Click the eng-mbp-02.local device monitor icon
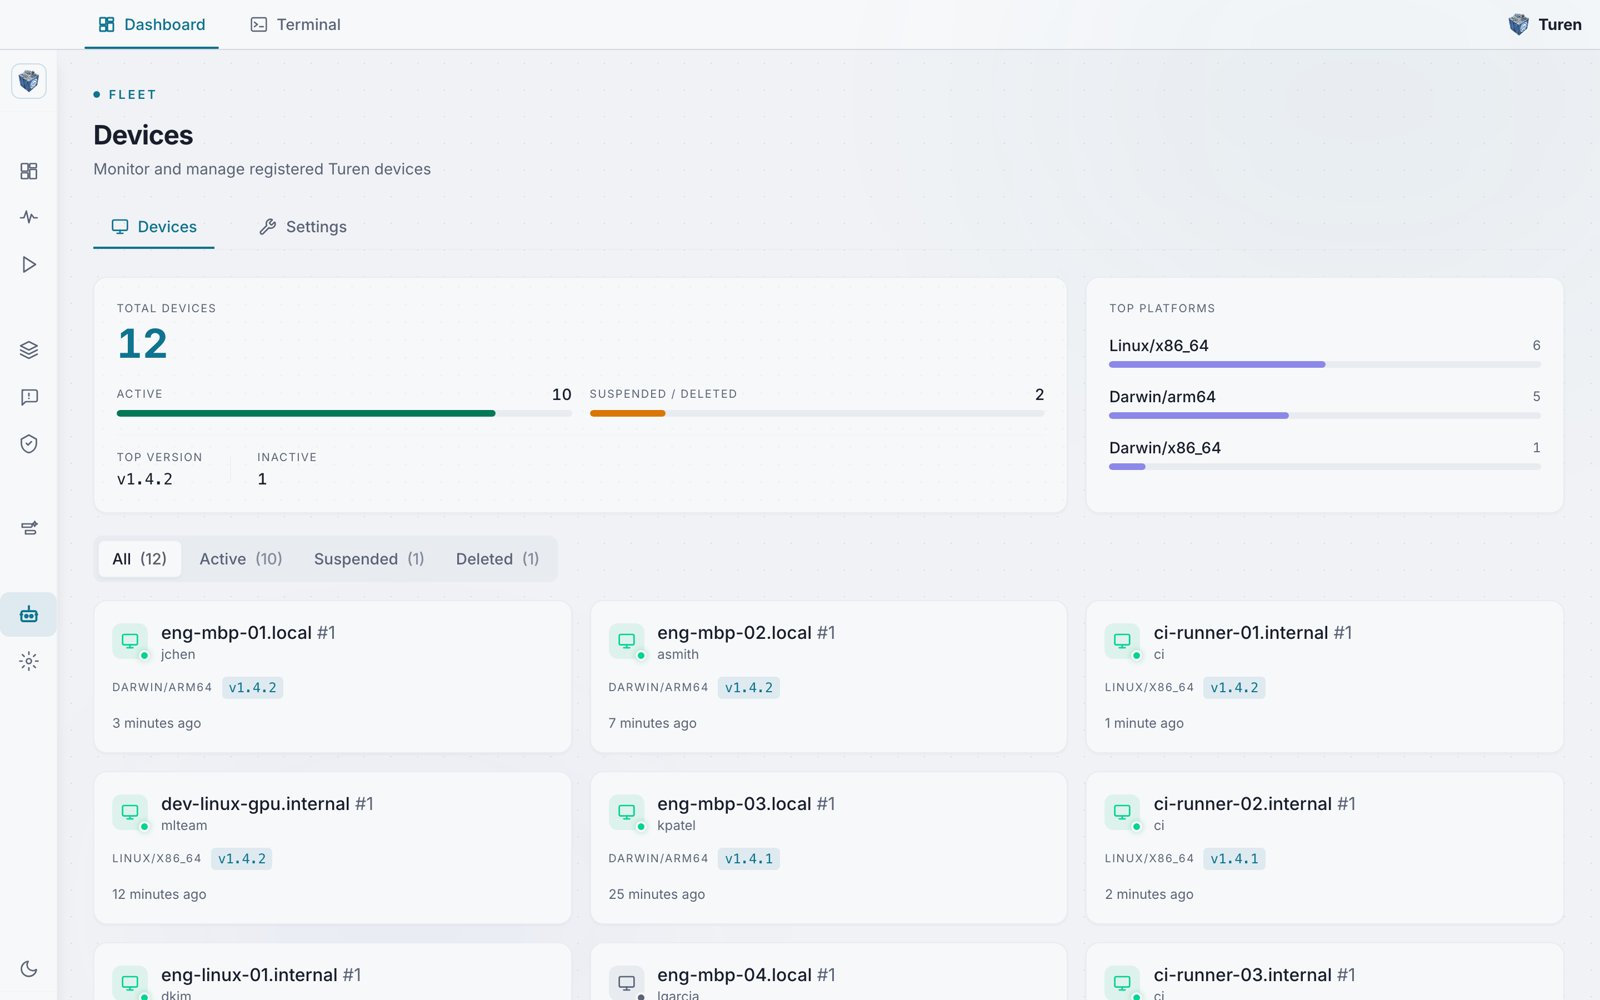Image resolution: width=1600 pixels, height=1000 pixels. 626,641
